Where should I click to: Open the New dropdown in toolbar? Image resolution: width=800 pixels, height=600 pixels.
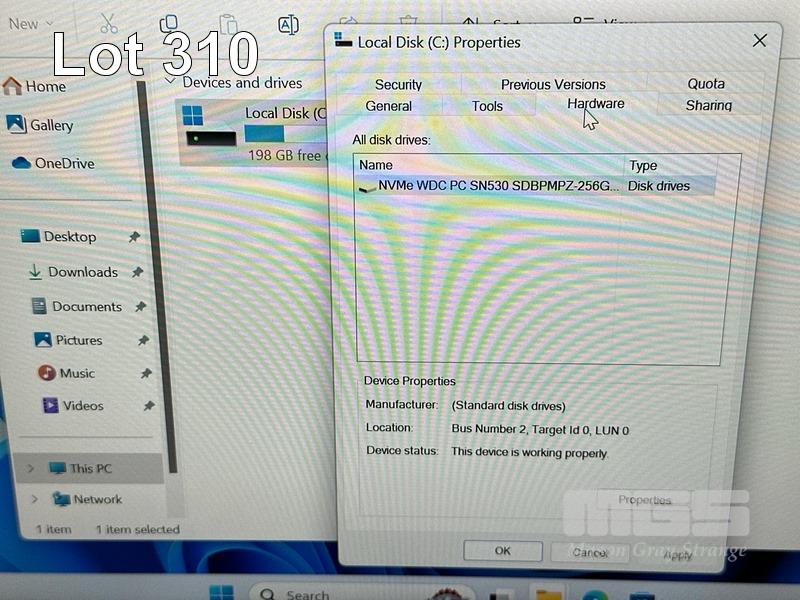tap(30, 23)
